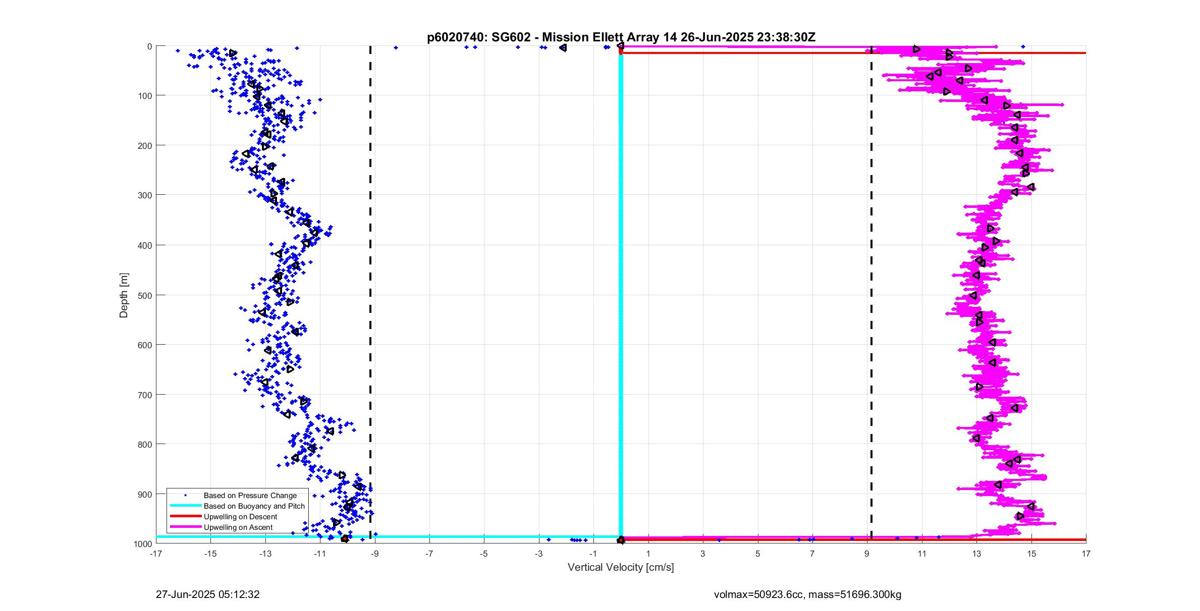Viewport: 1200px width, 611px height.
Task: Click the 'Upwelling on Descent' legend entry
Action: tap(240, 516)
